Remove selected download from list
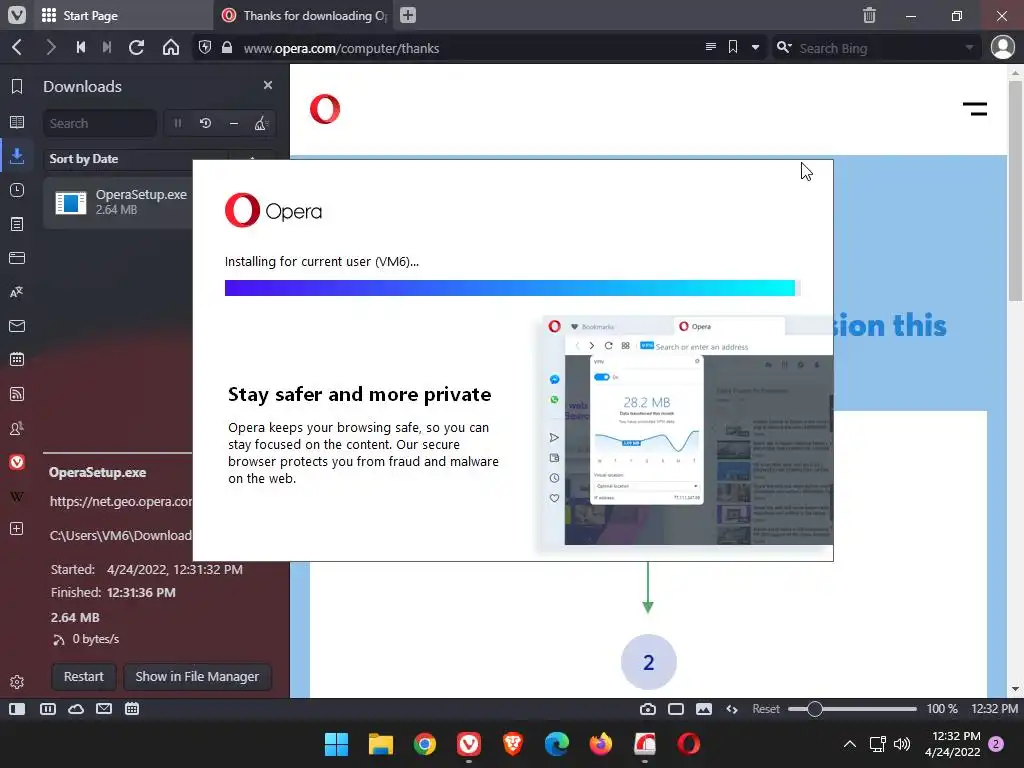The height and width of the screenshot is (768, 1024). pyautogui.click(x=234, y=123)
